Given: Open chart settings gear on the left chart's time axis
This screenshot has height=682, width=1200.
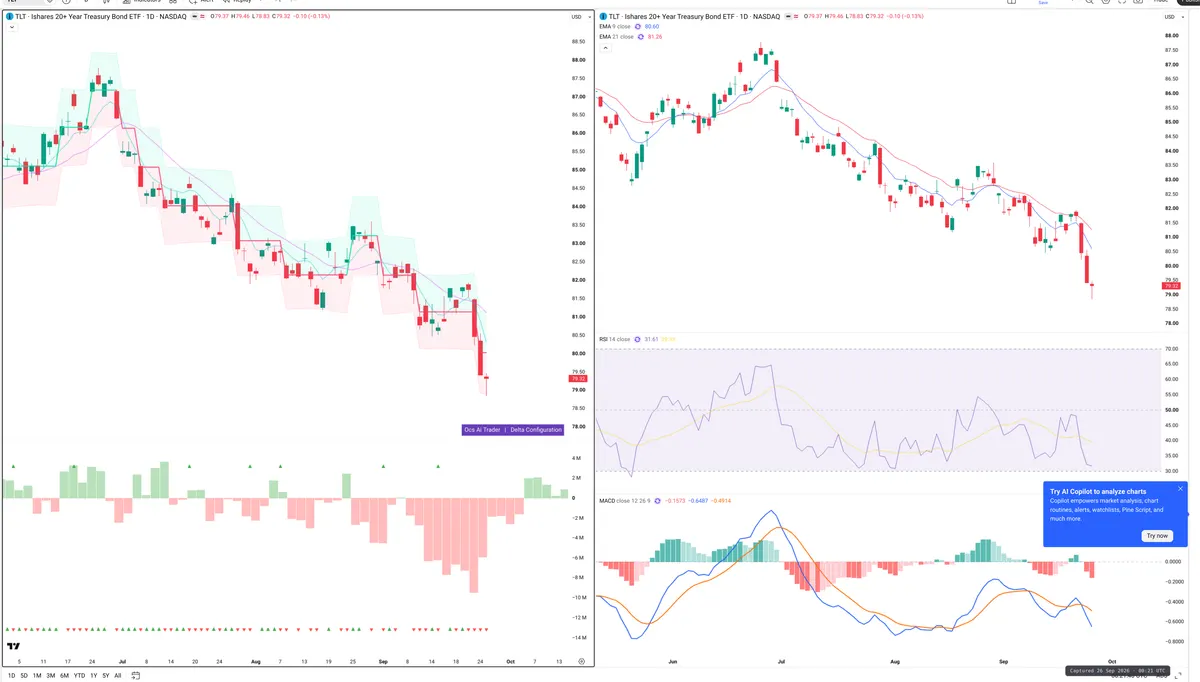Looking at the screenshot, I should [x=581, y=661].
